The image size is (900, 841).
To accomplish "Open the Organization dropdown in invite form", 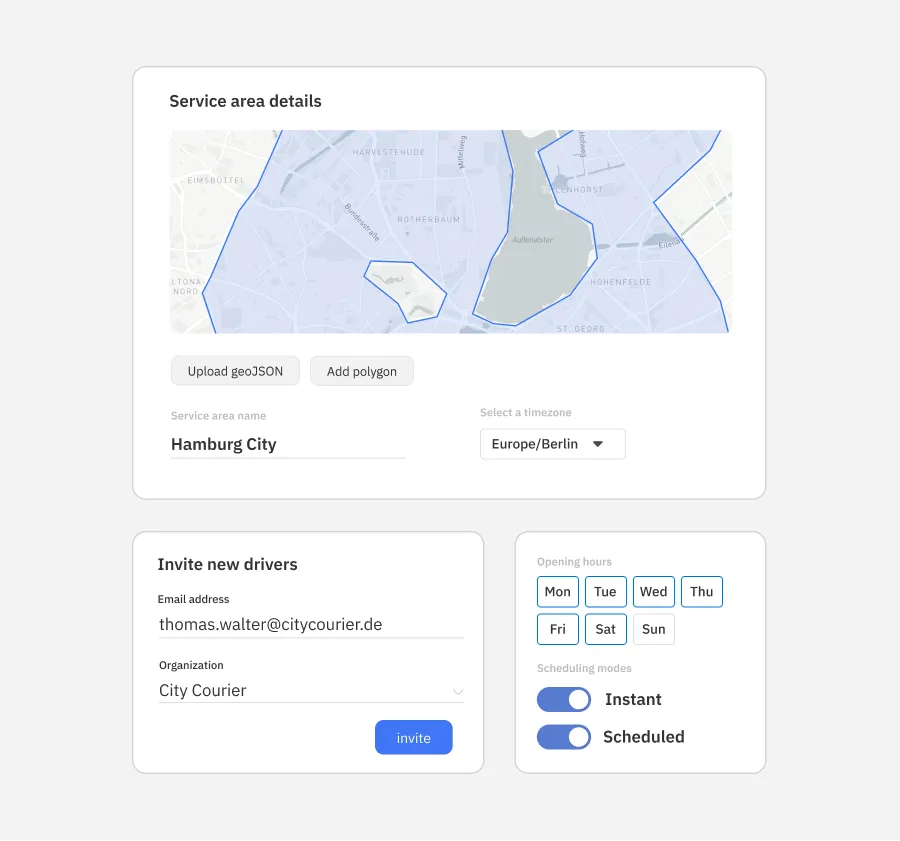I will [x=310, y=690].
